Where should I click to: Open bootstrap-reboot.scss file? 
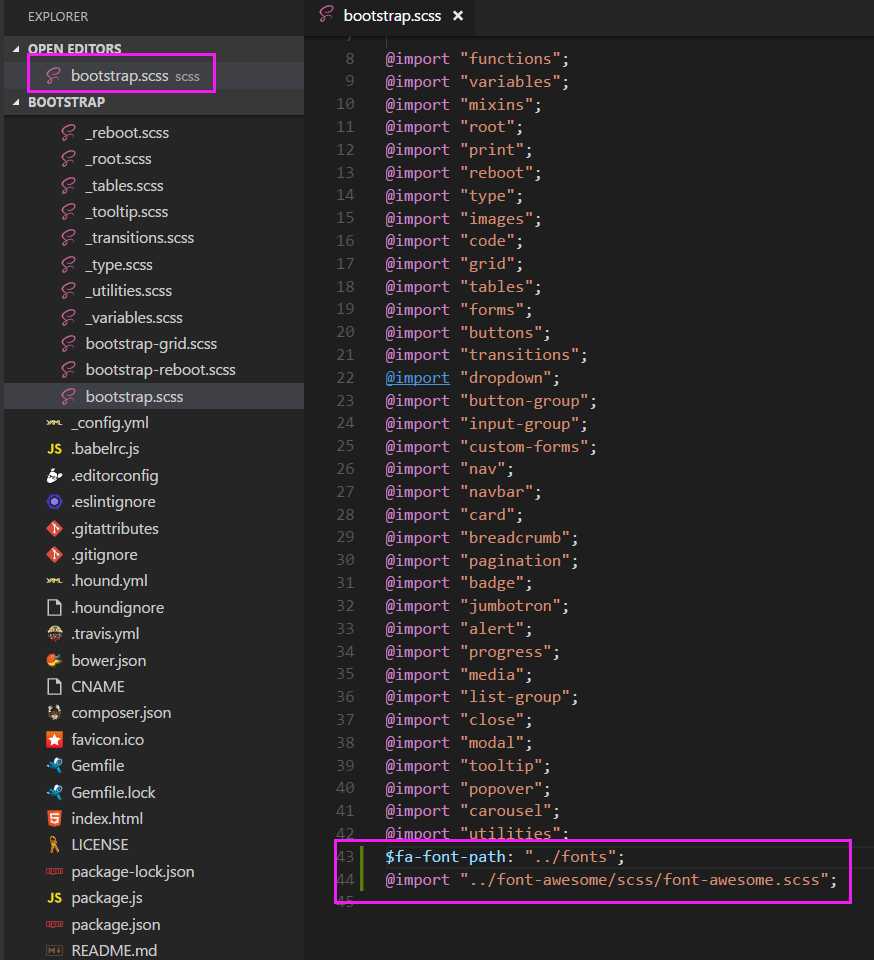coord(160,370)
